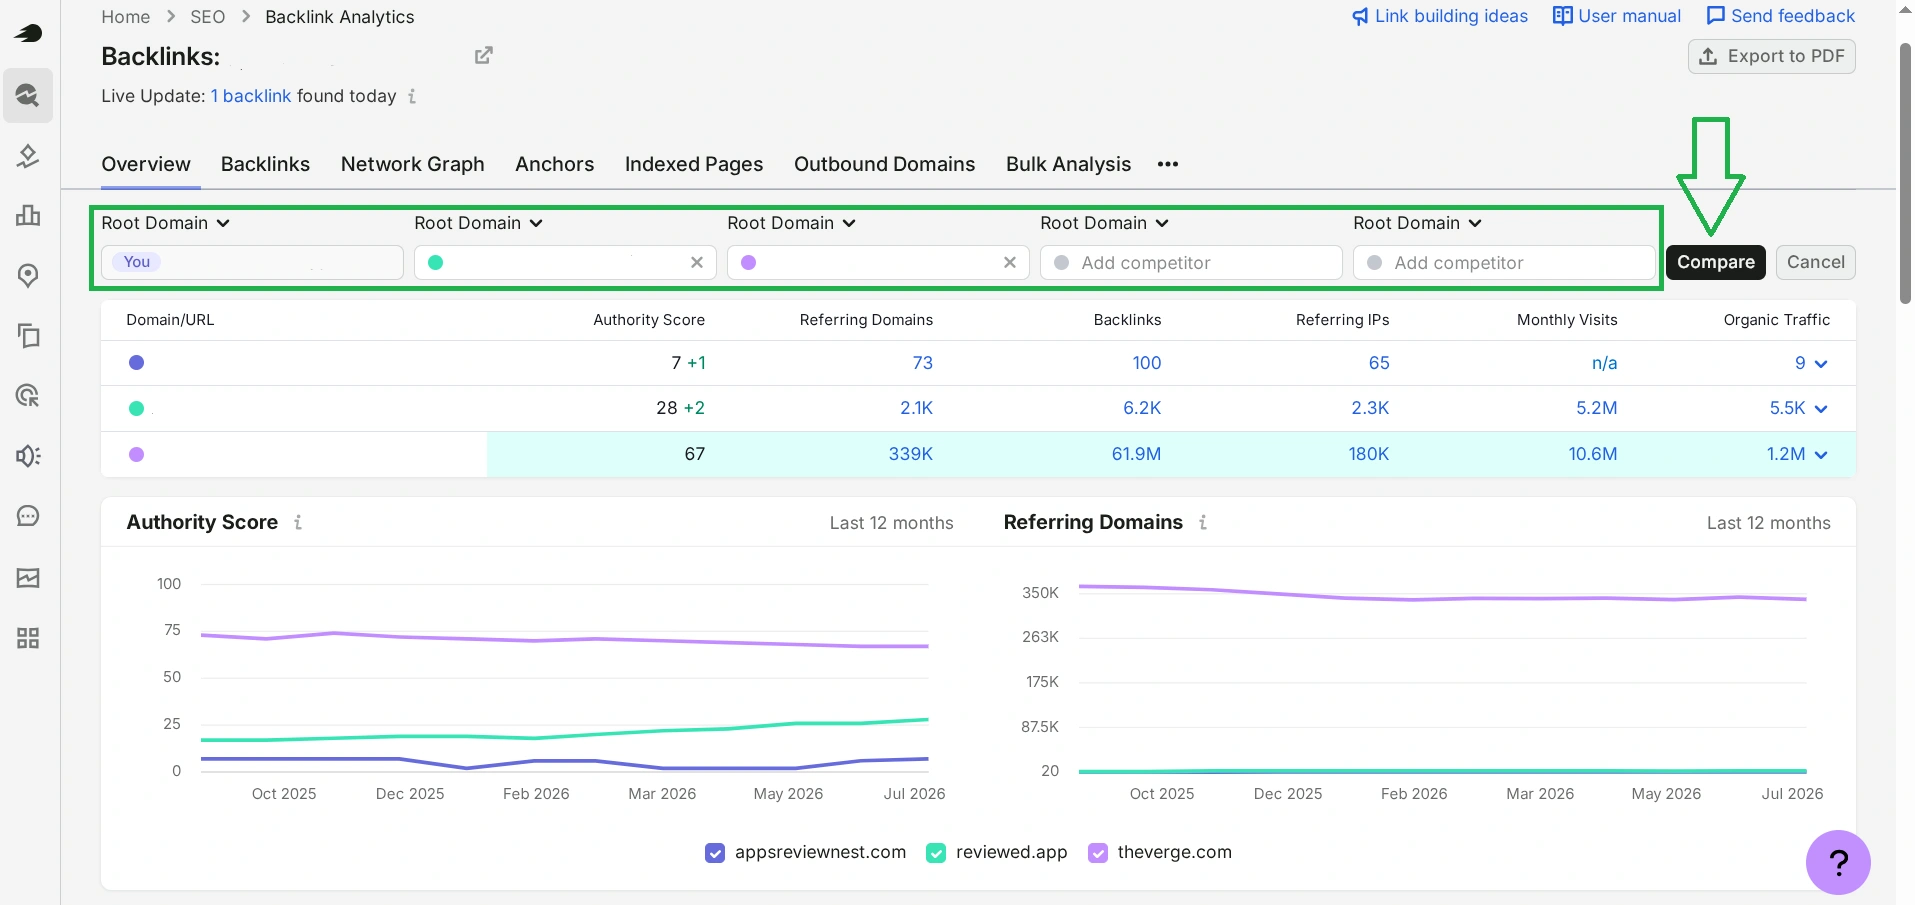
Task: Open the 180K Referring IPs value
Action: (1369, 454)
